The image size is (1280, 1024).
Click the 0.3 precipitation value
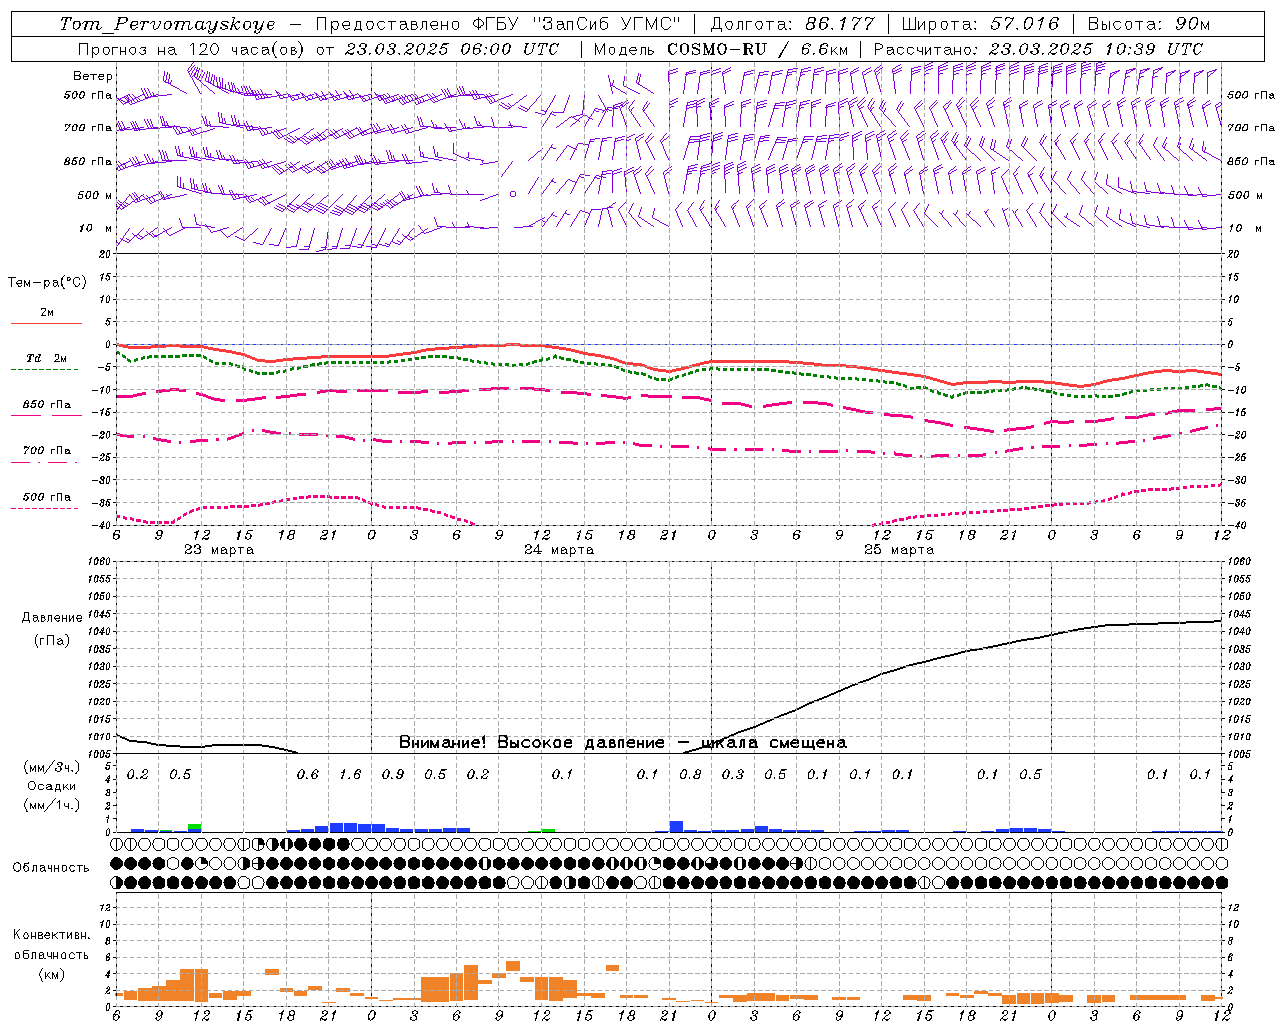[x=733, y=775]
